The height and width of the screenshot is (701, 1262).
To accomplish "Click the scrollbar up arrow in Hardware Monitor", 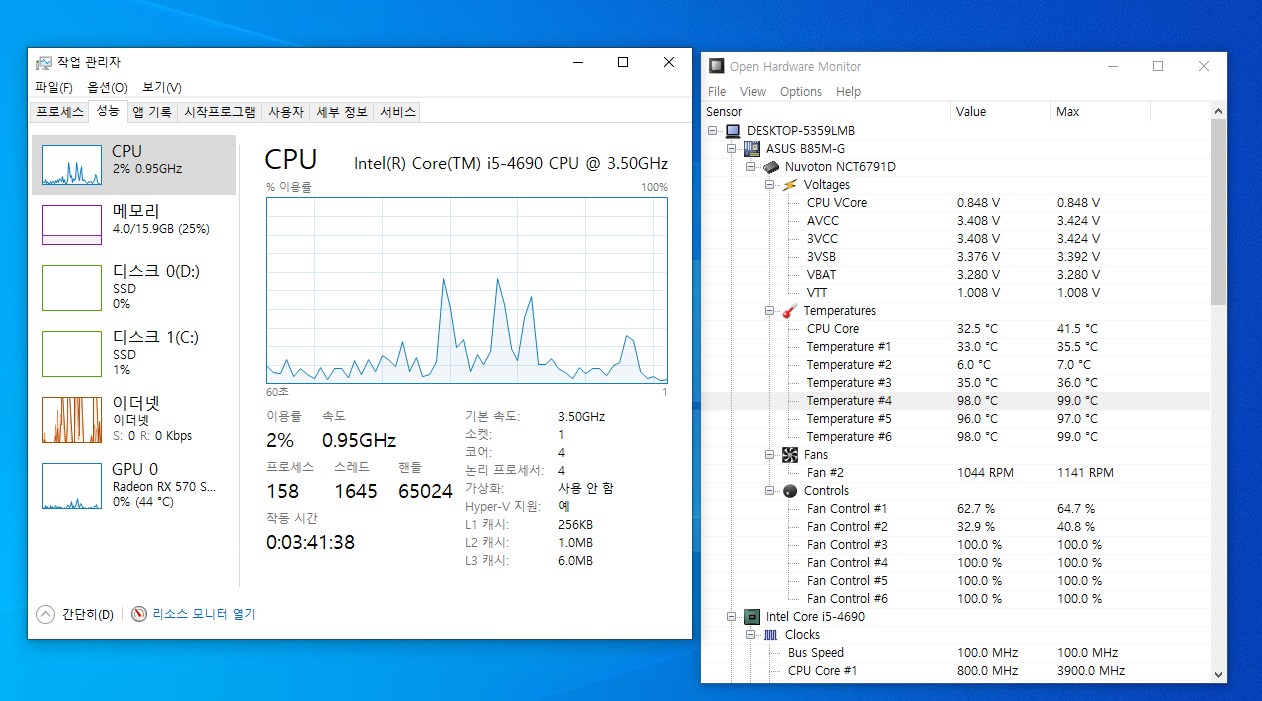I will pos(1218,110).
